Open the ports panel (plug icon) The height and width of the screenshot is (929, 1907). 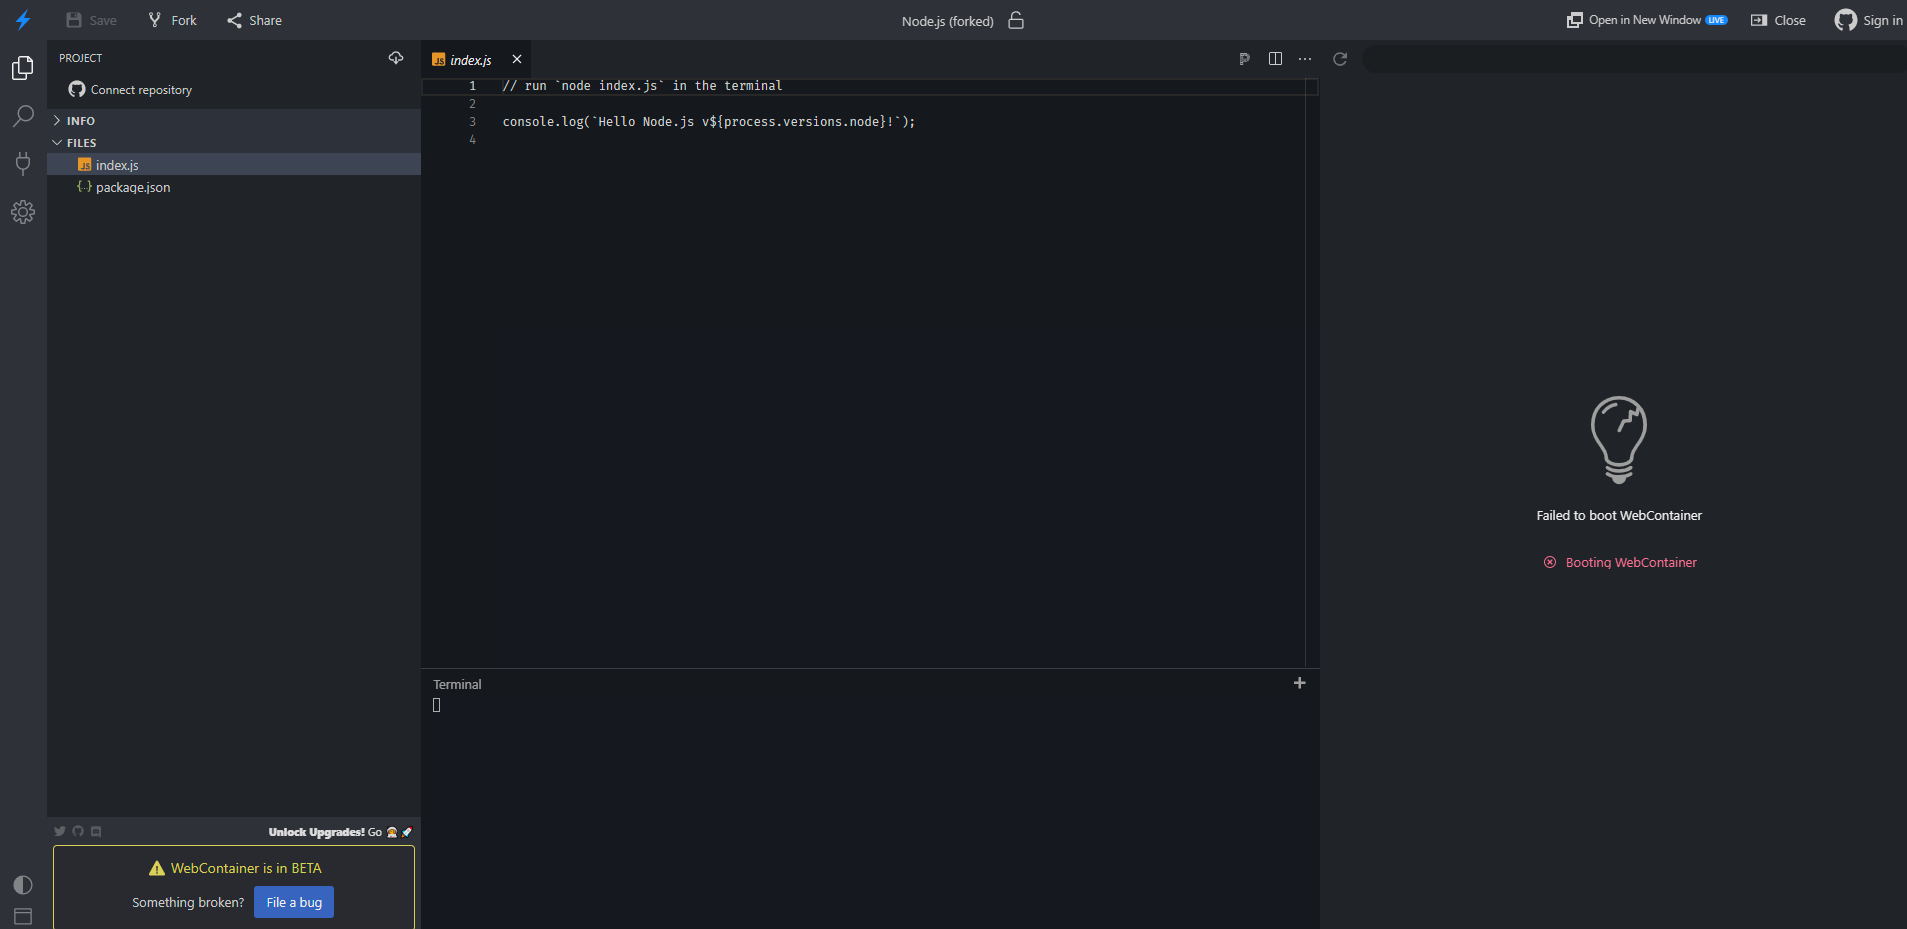click(x=22, y=164)
